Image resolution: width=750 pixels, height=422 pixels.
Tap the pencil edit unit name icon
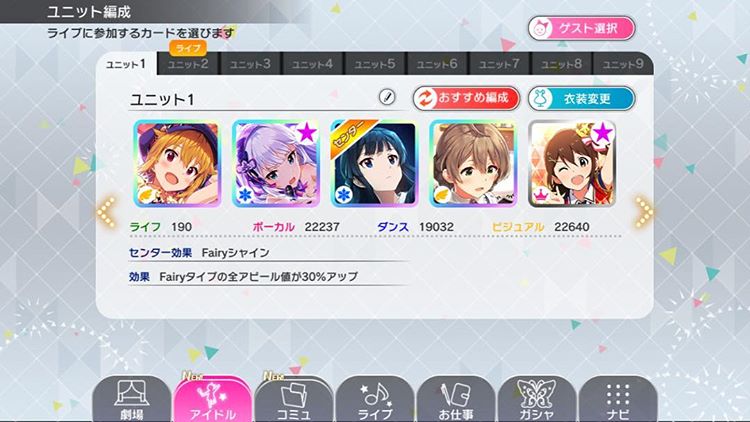click(x=387, y=97)
